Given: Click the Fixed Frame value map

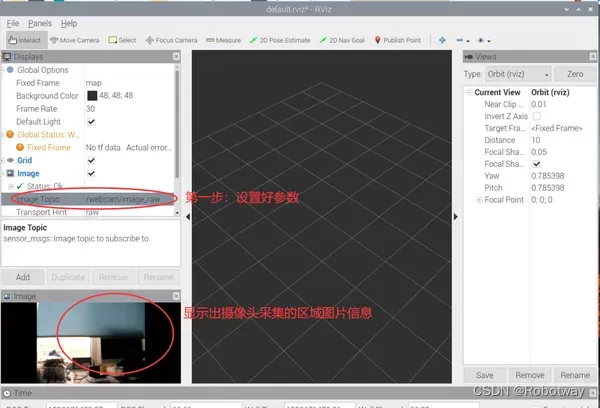Looking at the screenshot, I should pos(94,83).
